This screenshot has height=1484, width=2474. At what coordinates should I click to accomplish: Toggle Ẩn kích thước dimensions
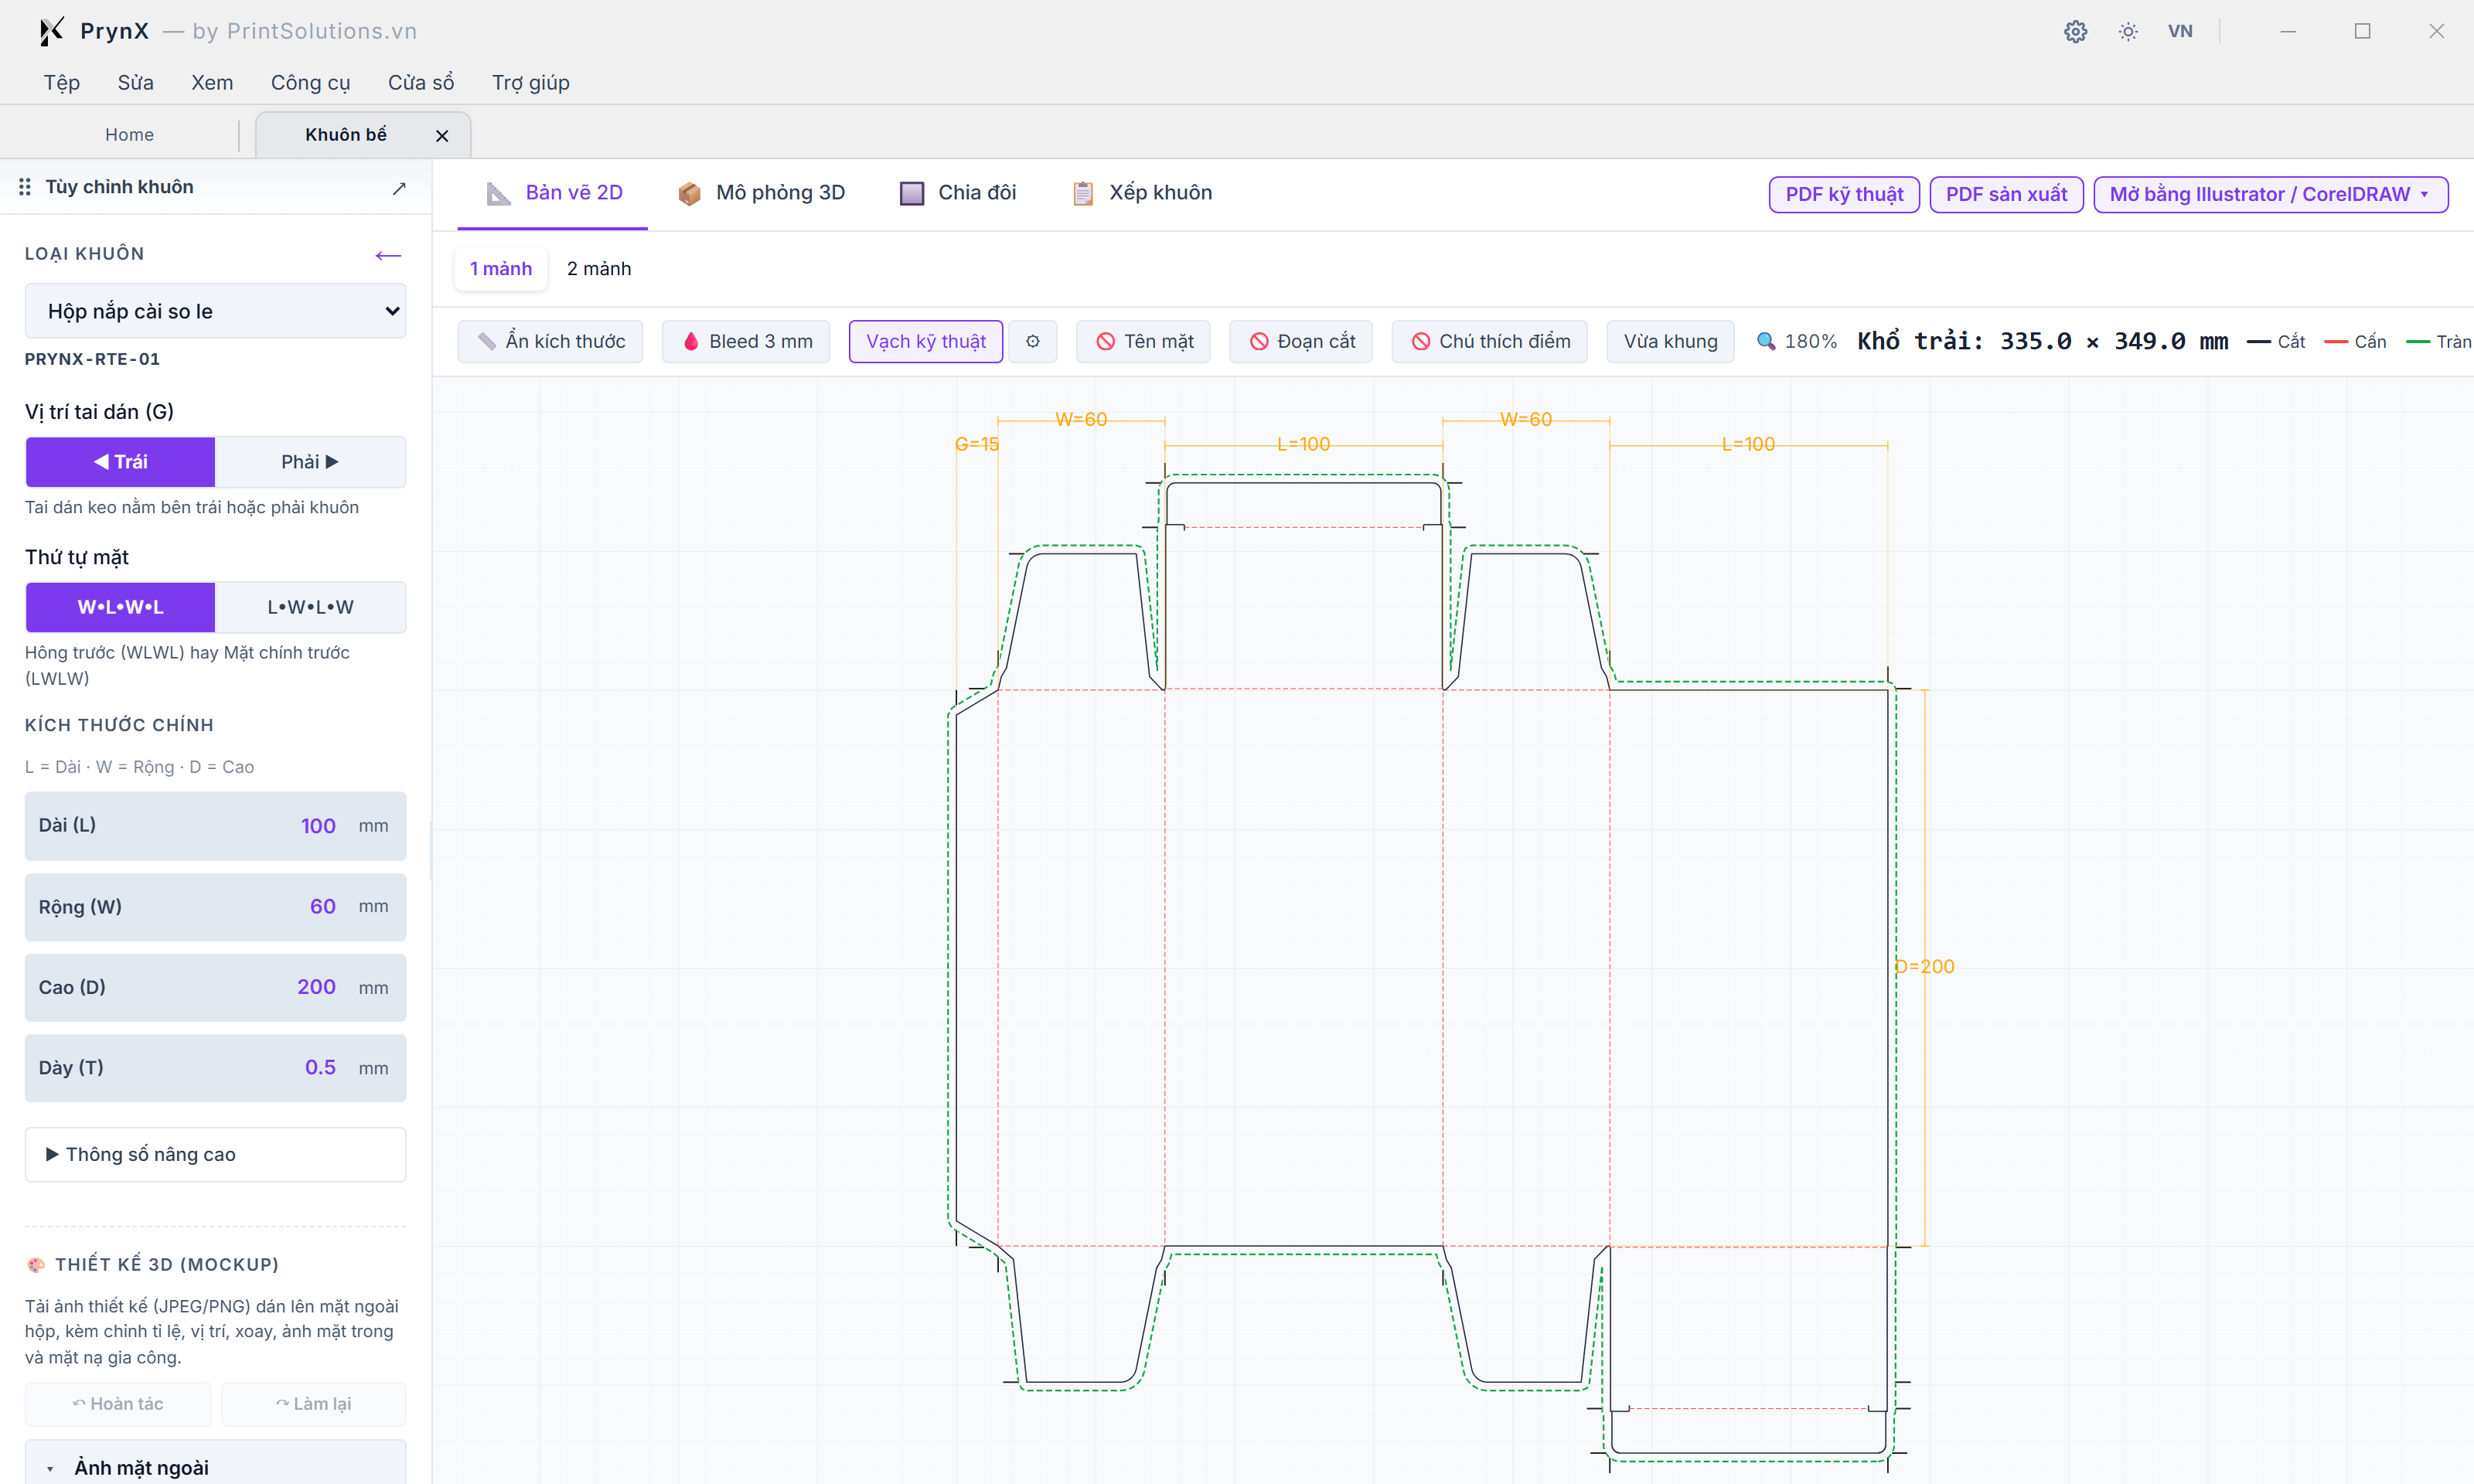coord(550,341)
